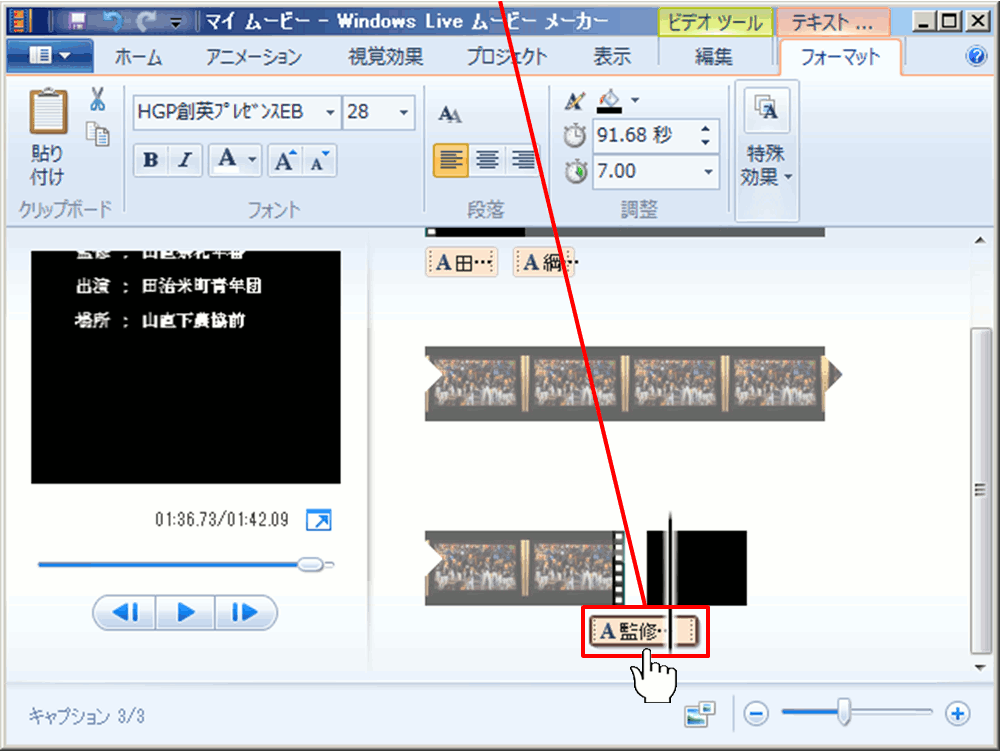Screen dimensions: 1000x751
Task: Click the timeline zoom slider handle
Action: click(844, 712)
